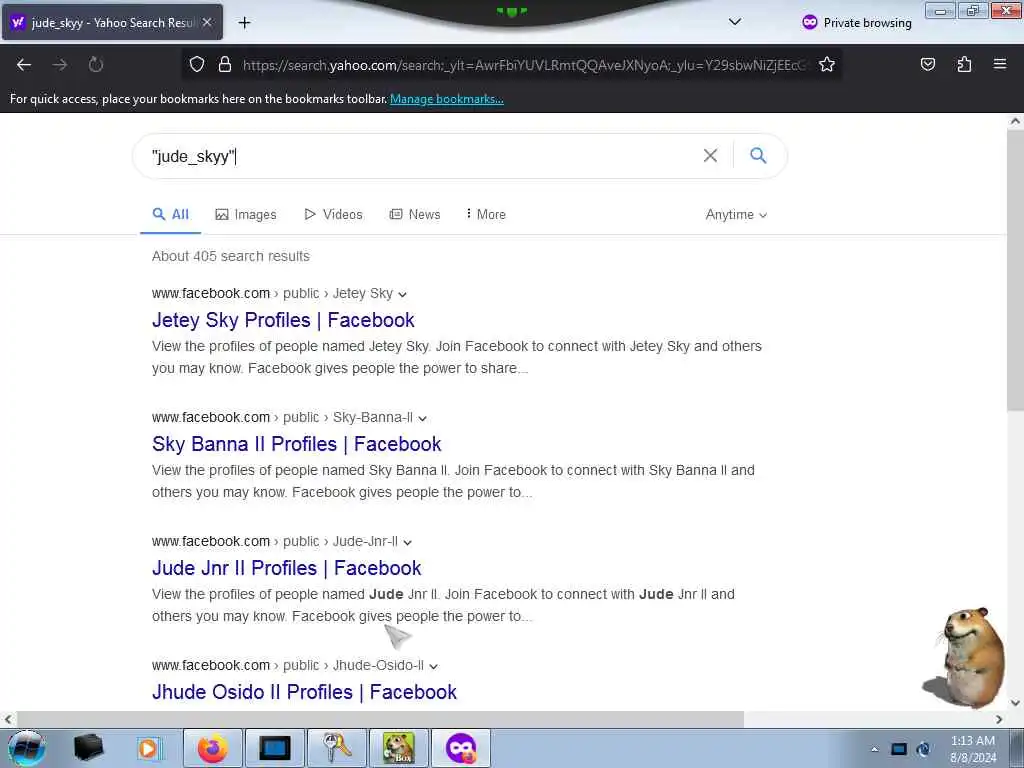Click the horizontal scrollbar thumb

point(380,719)
